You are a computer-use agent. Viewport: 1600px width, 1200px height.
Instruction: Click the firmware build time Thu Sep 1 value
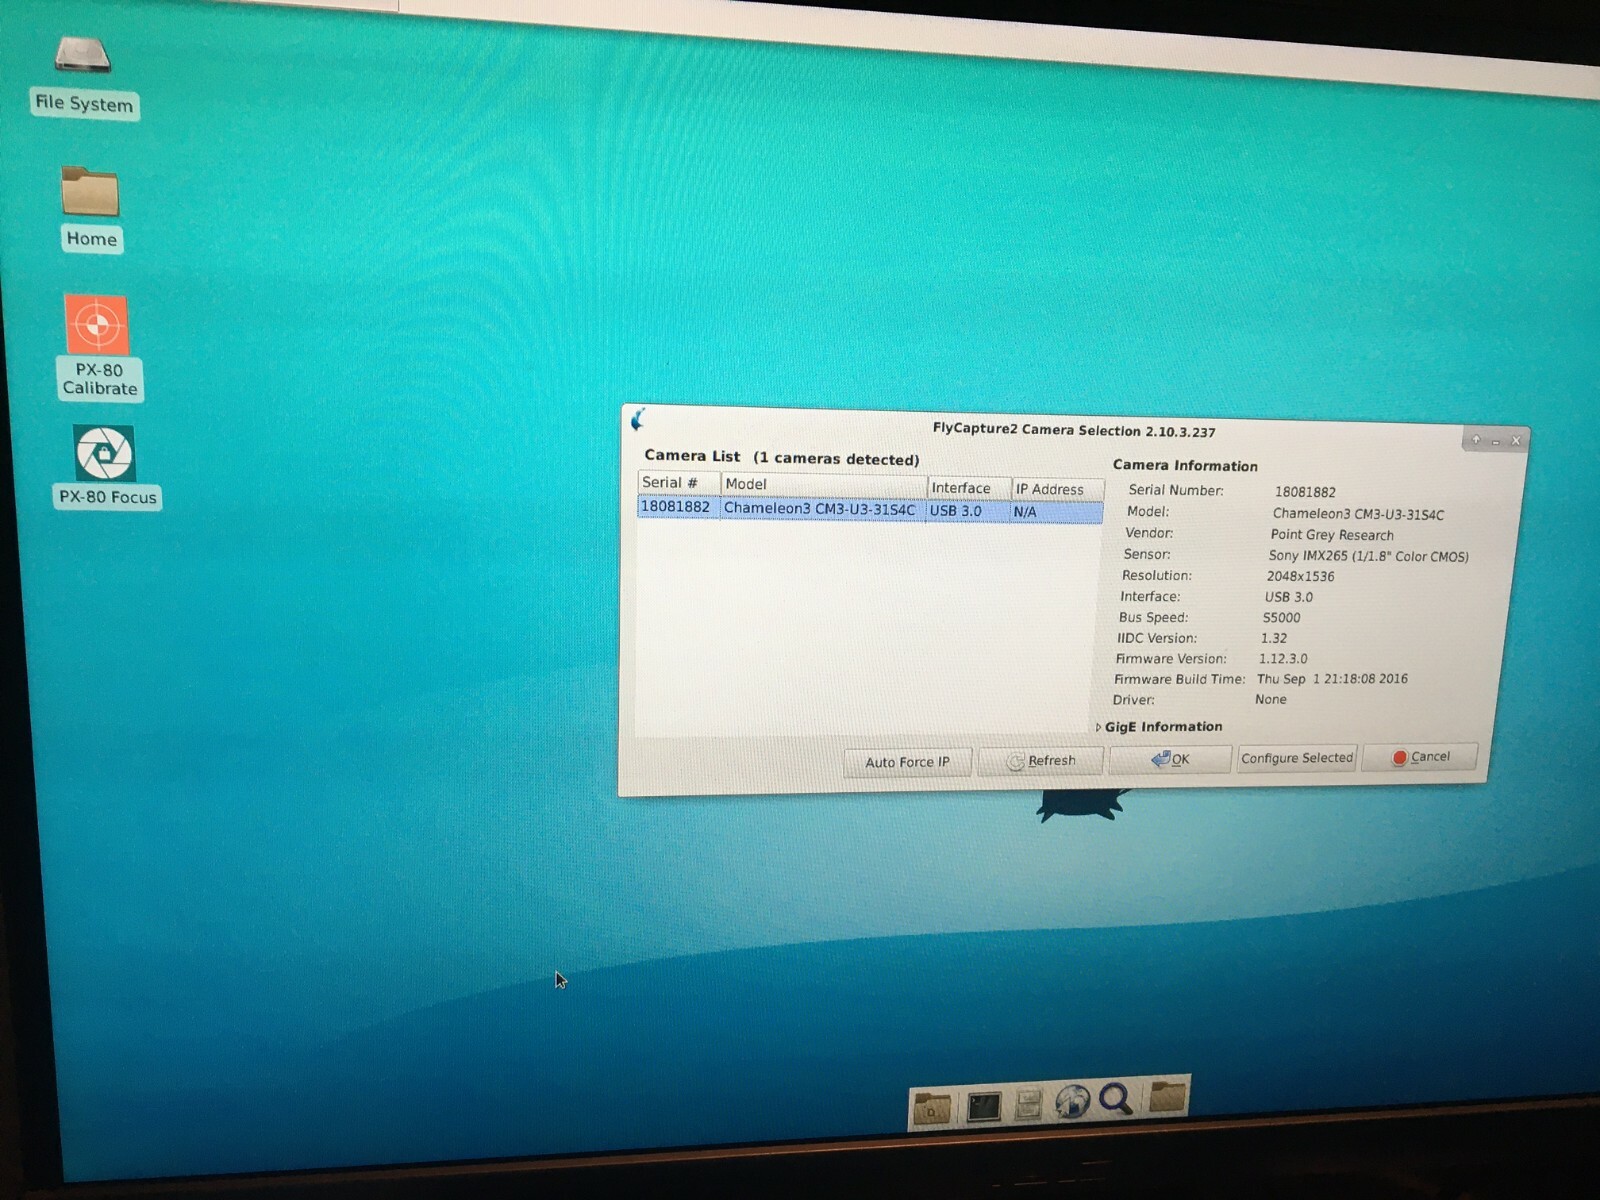pyautogui.click(x=1332, y=679)
